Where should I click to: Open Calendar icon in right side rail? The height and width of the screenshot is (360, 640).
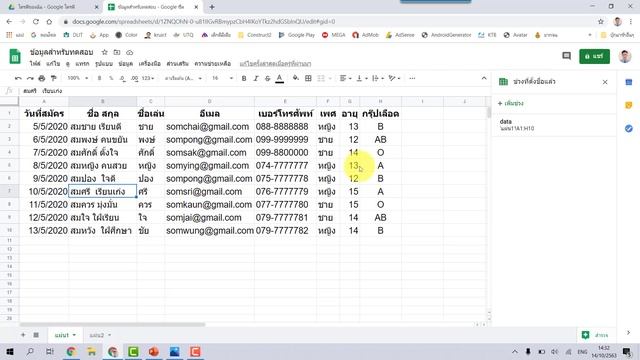(629, 82)
